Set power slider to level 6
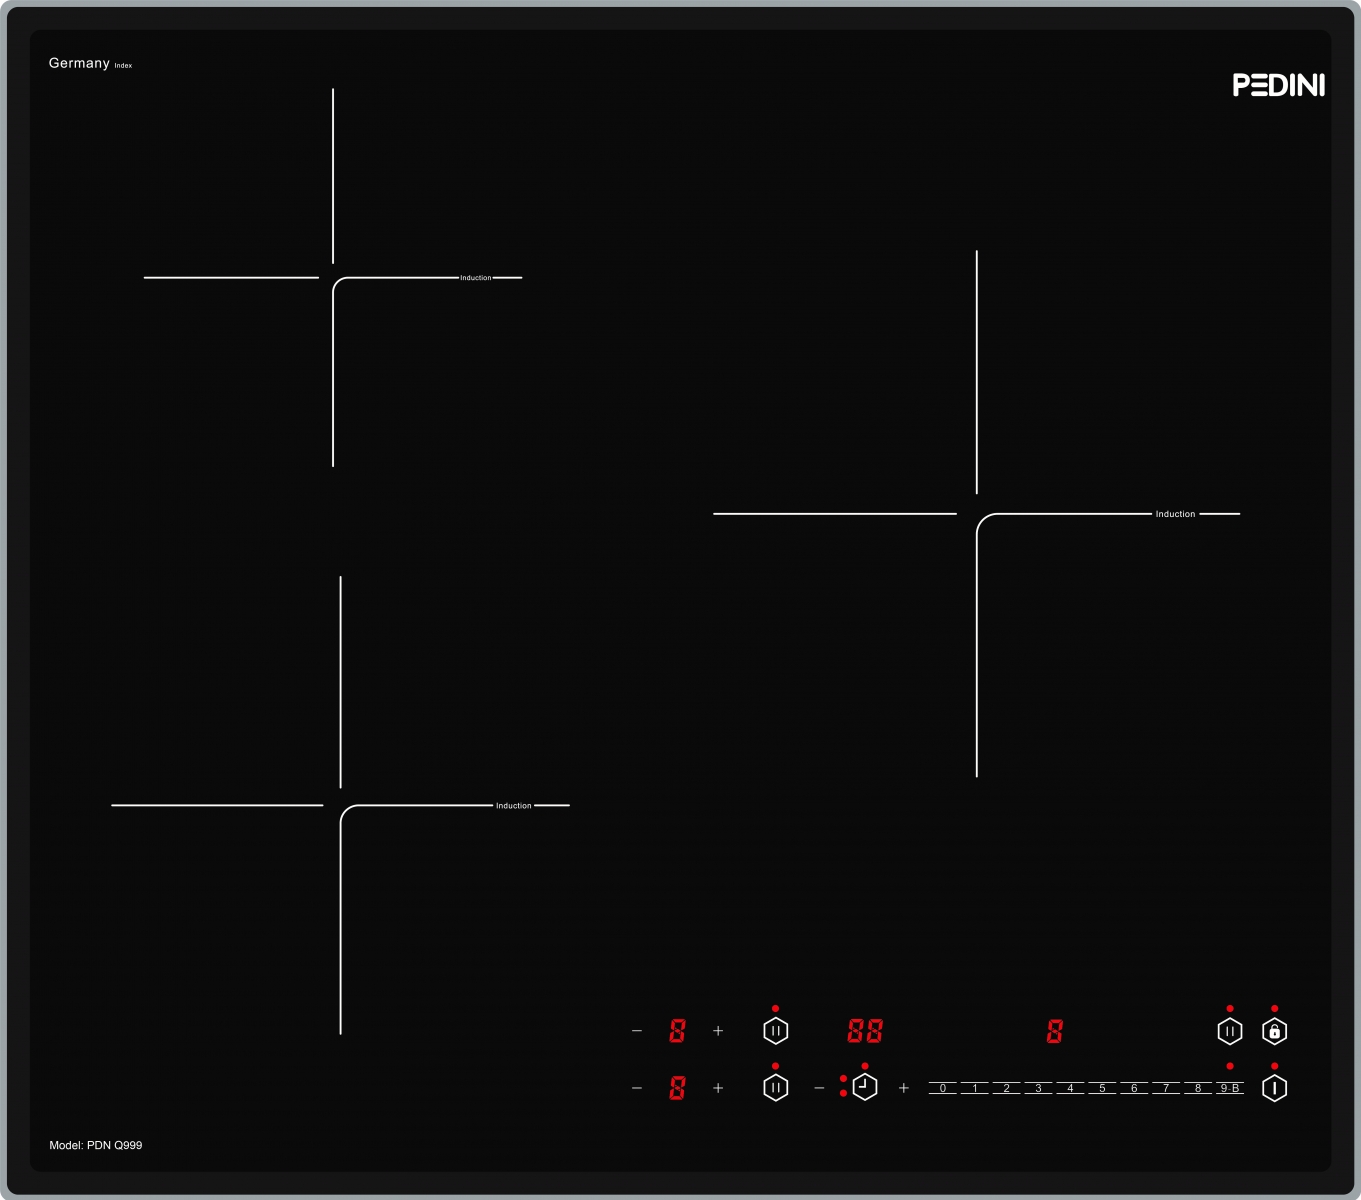 [1134, 1088]
